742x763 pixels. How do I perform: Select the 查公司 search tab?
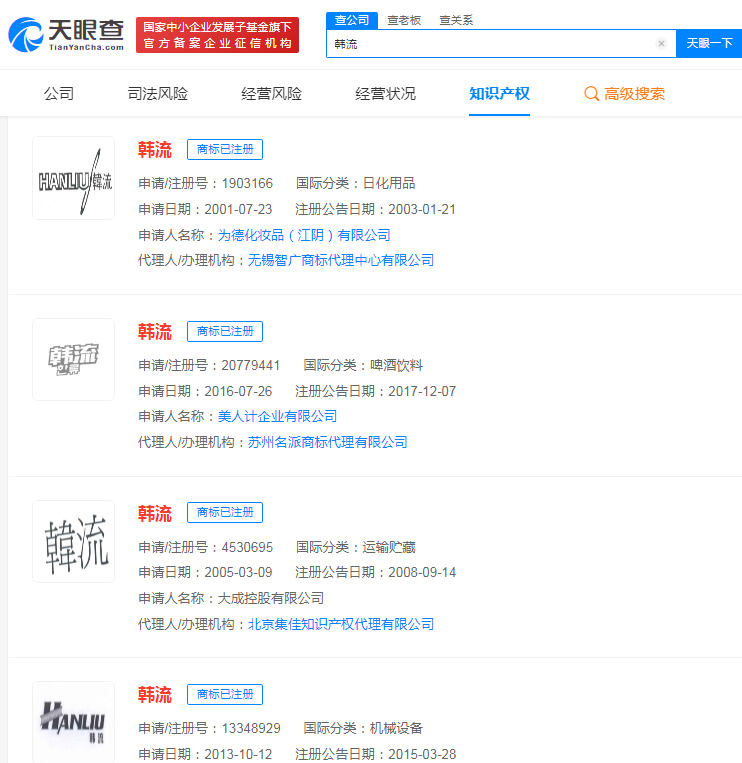pyautogui.click(x=352, y=20)
